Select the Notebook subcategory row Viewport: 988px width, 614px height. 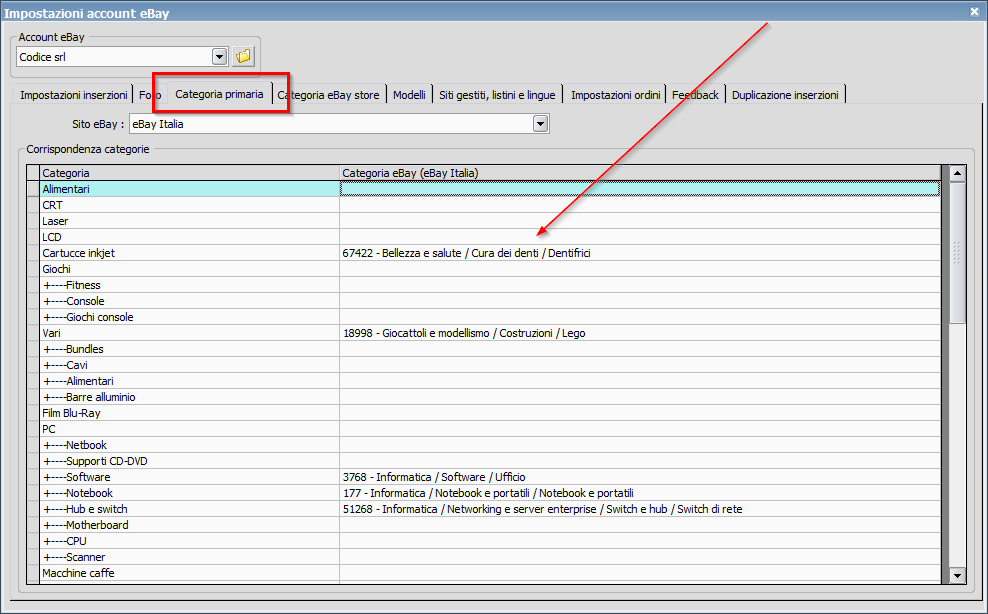click(190, 493)
